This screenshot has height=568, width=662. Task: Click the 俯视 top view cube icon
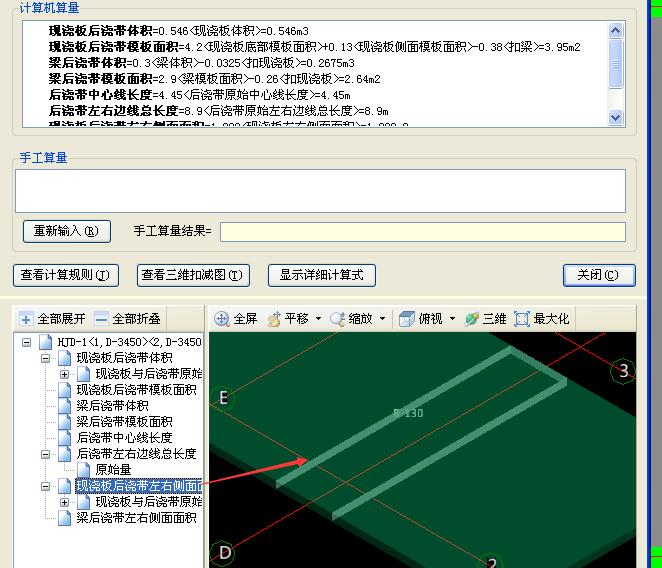coord(407,319)
